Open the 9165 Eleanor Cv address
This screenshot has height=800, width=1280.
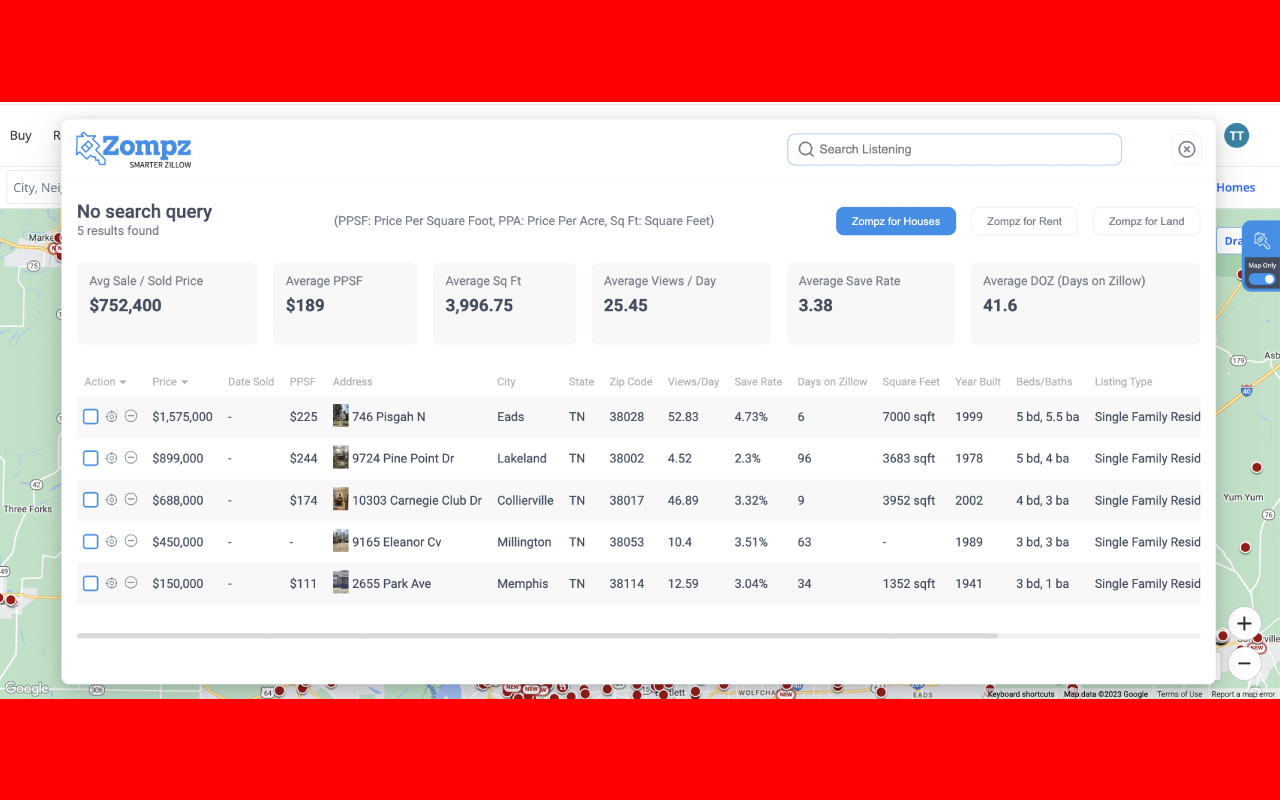tap(397, 542)
